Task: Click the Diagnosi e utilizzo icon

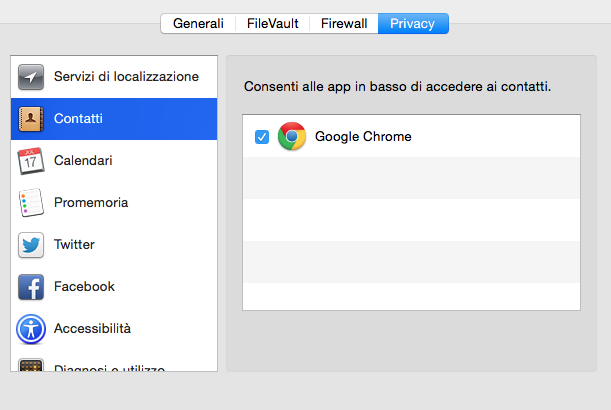Action: [31, 366]
